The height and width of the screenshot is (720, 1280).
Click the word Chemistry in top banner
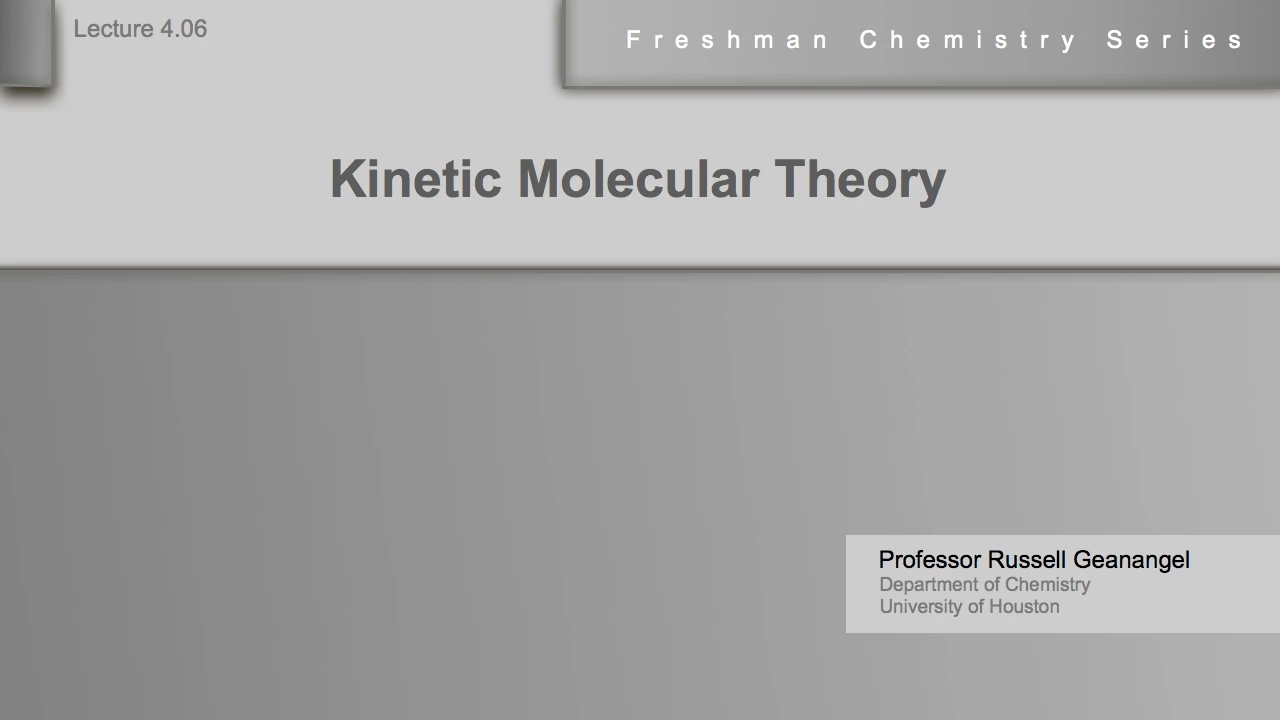[x=968, y=40]
